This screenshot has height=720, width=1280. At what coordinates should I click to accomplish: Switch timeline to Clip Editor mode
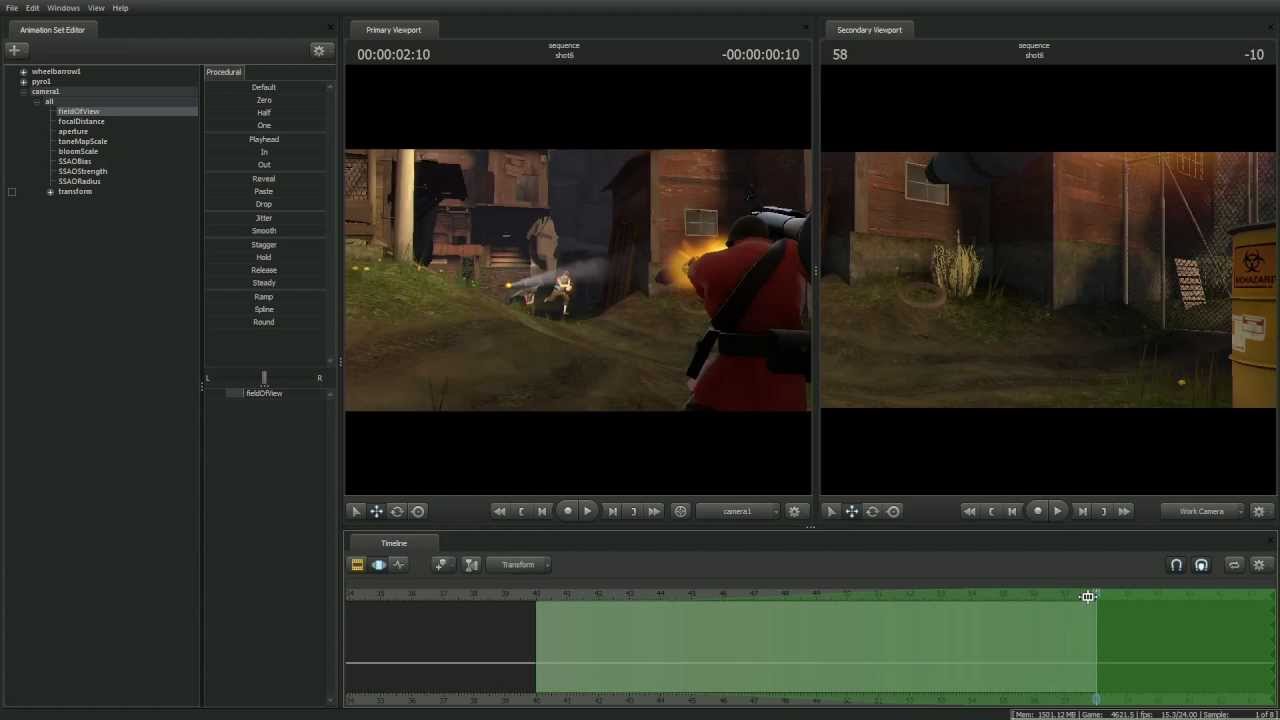[357, 565]
